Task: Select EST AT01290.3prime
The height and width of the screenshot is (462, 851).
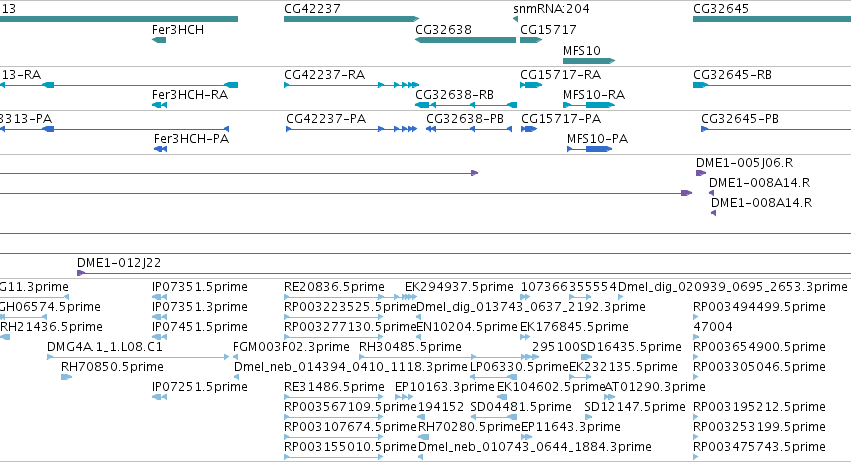Action: coord(655,387)
